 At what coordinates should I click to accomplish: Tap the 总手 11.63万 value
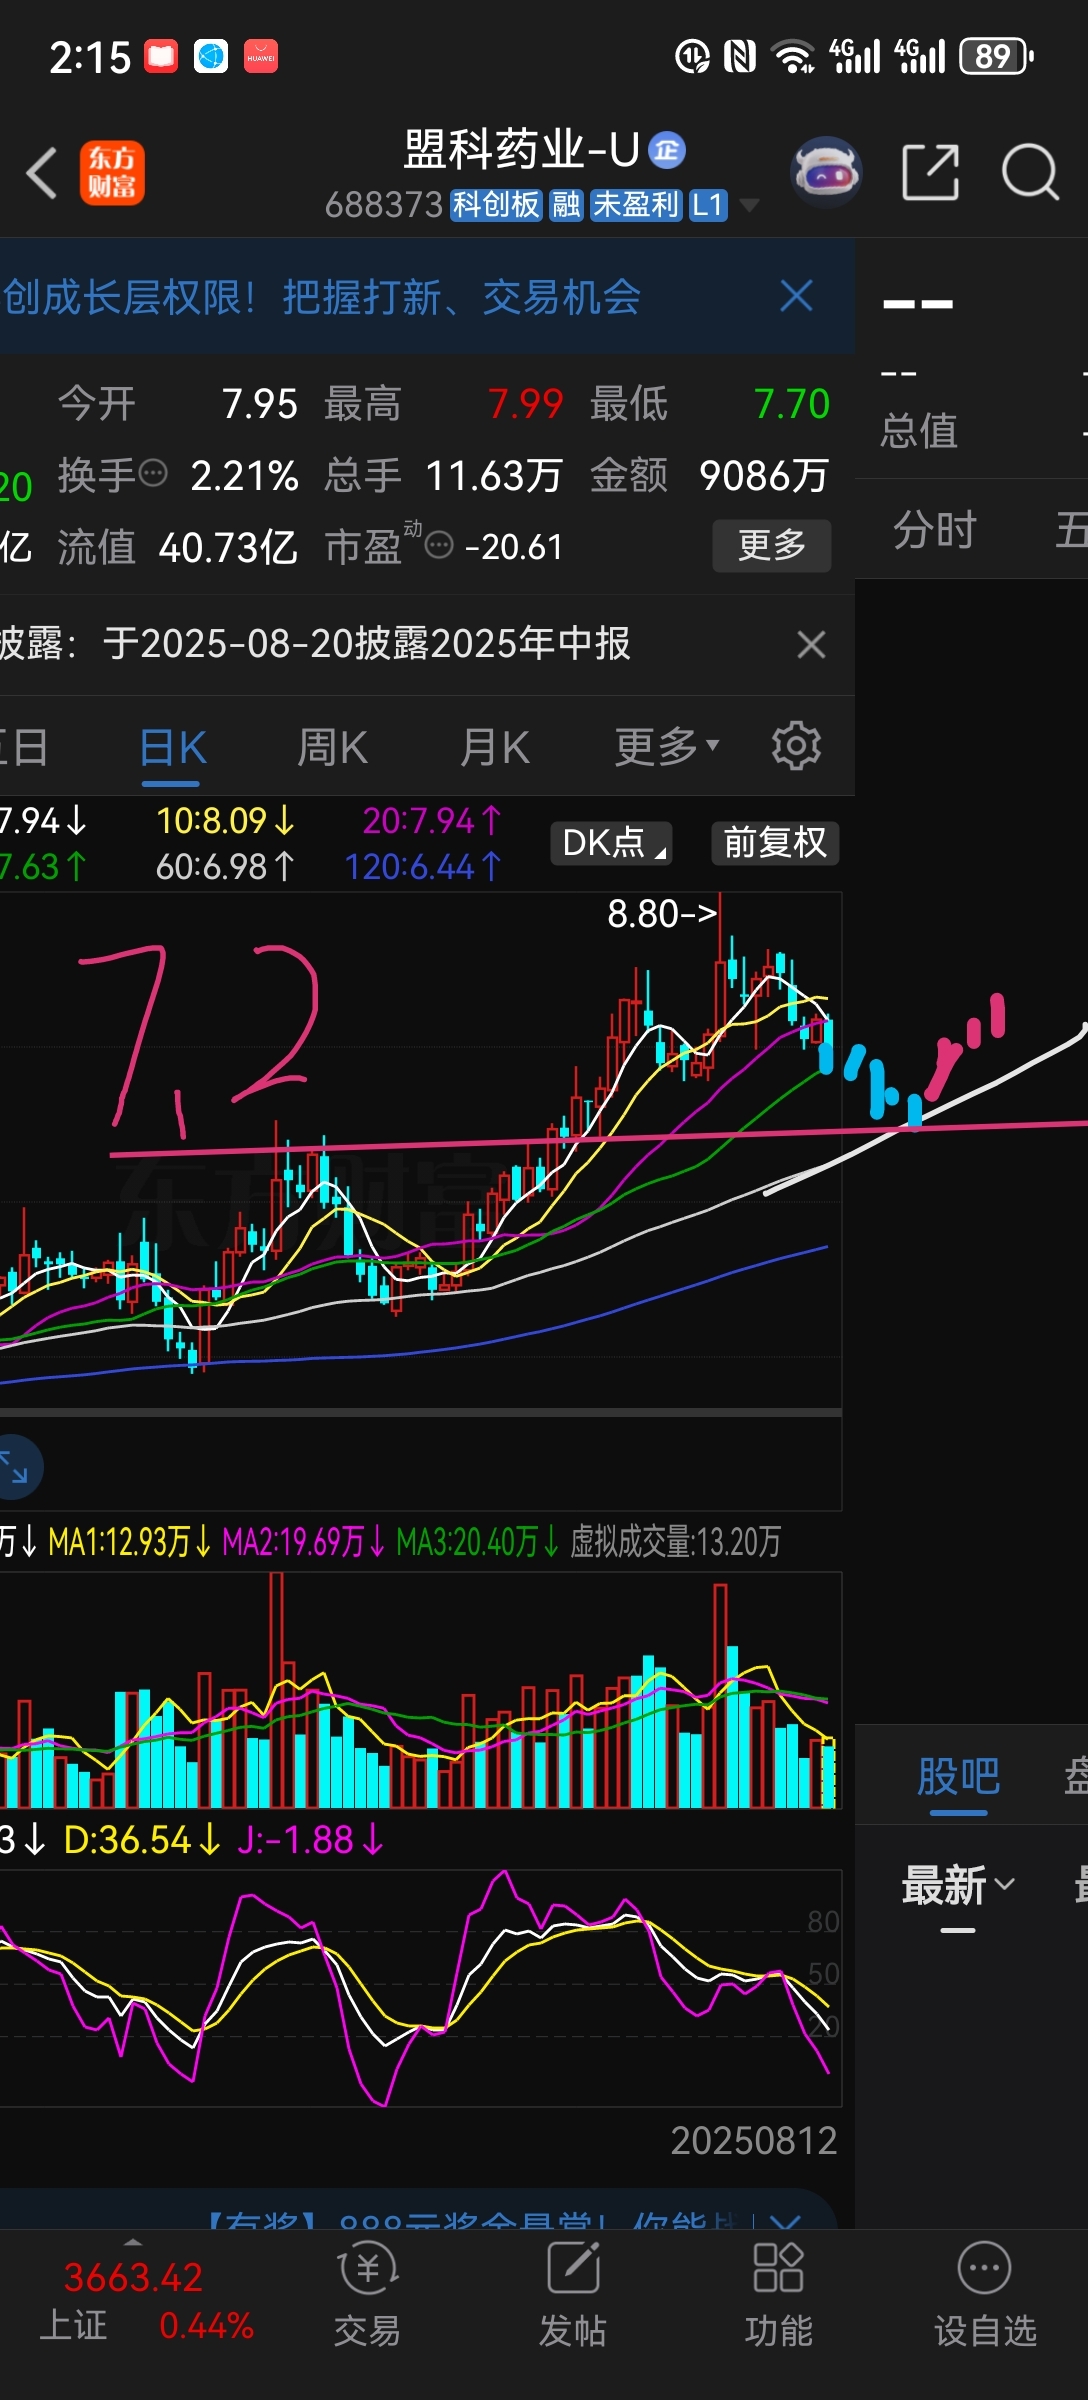(x=494, y=476)
